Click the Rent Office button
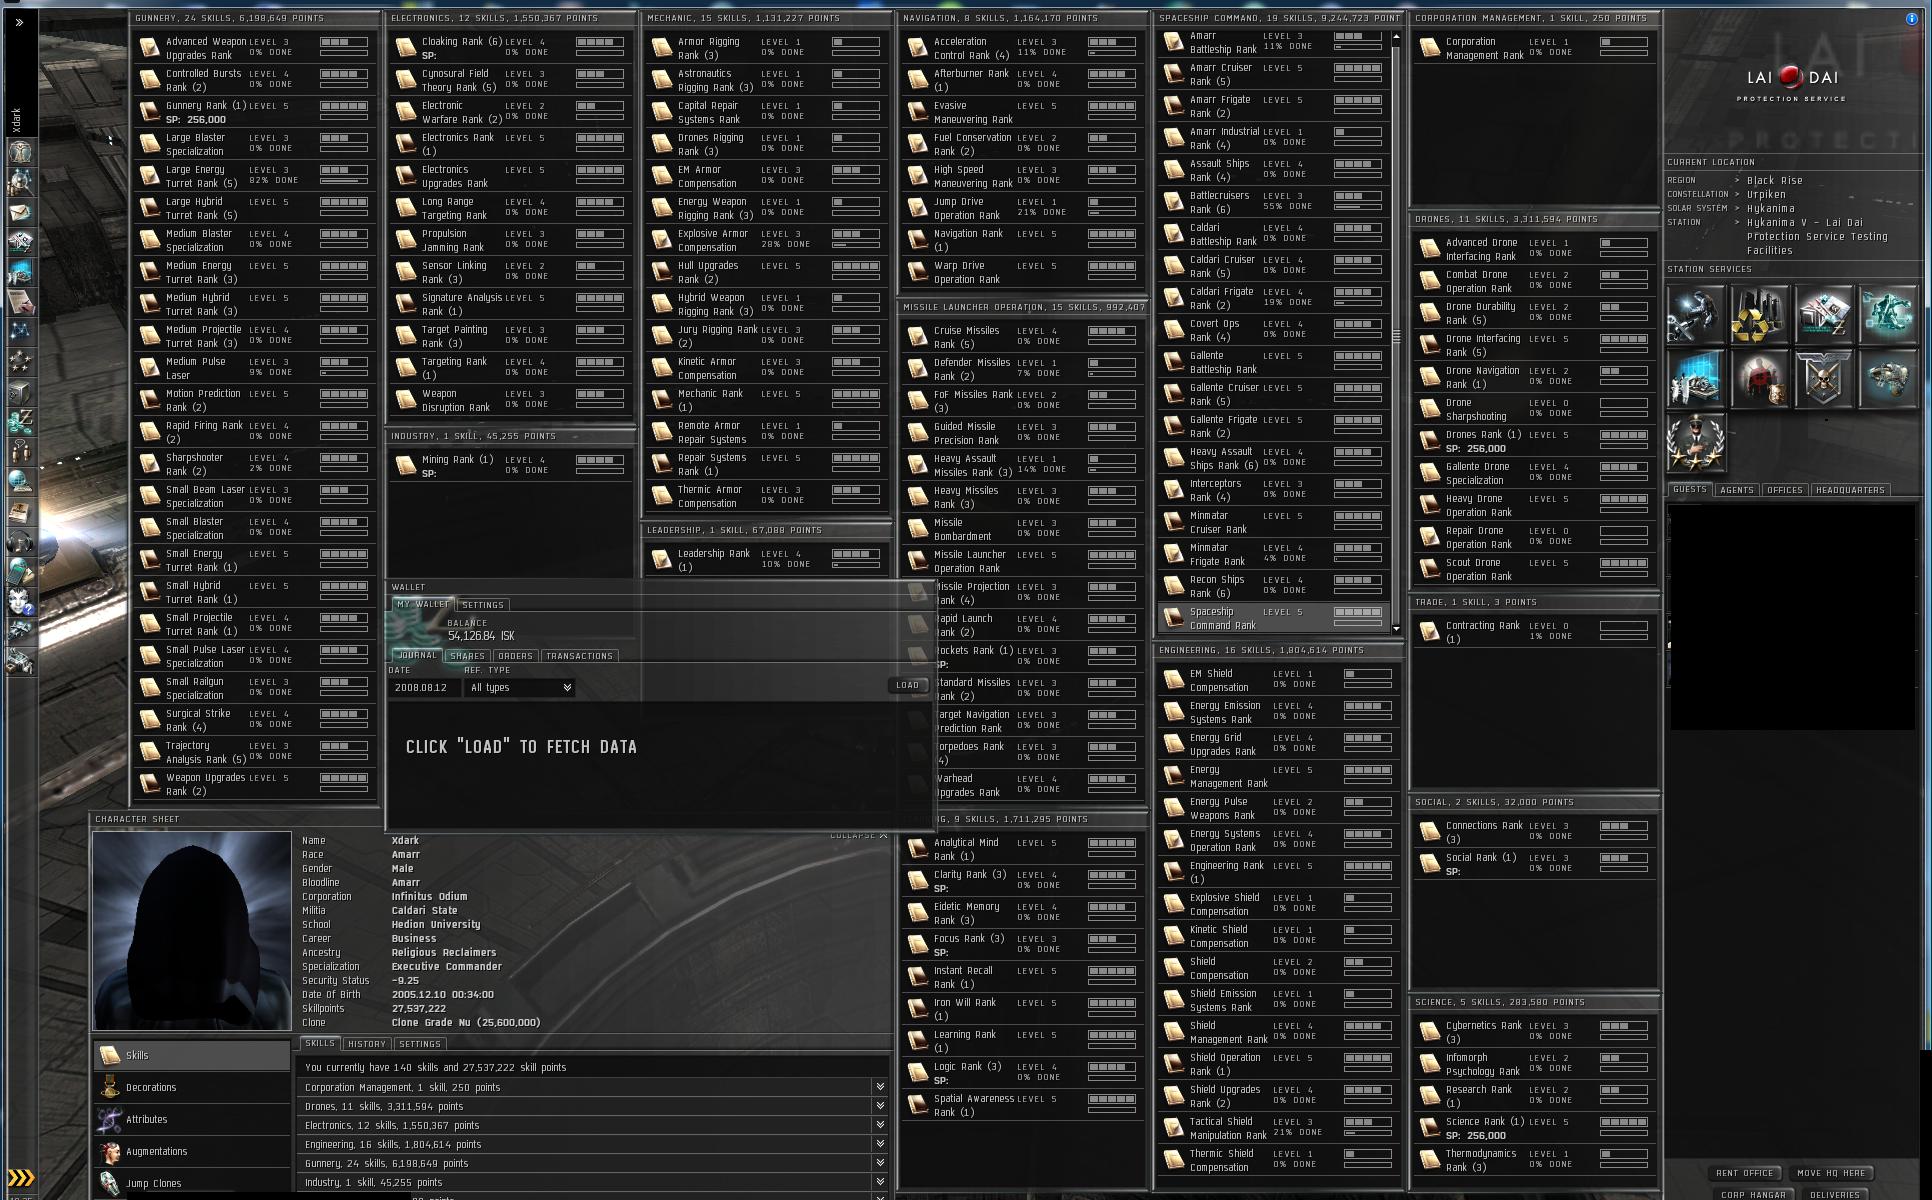 pyautogui.click(x=1744, y=1173)
